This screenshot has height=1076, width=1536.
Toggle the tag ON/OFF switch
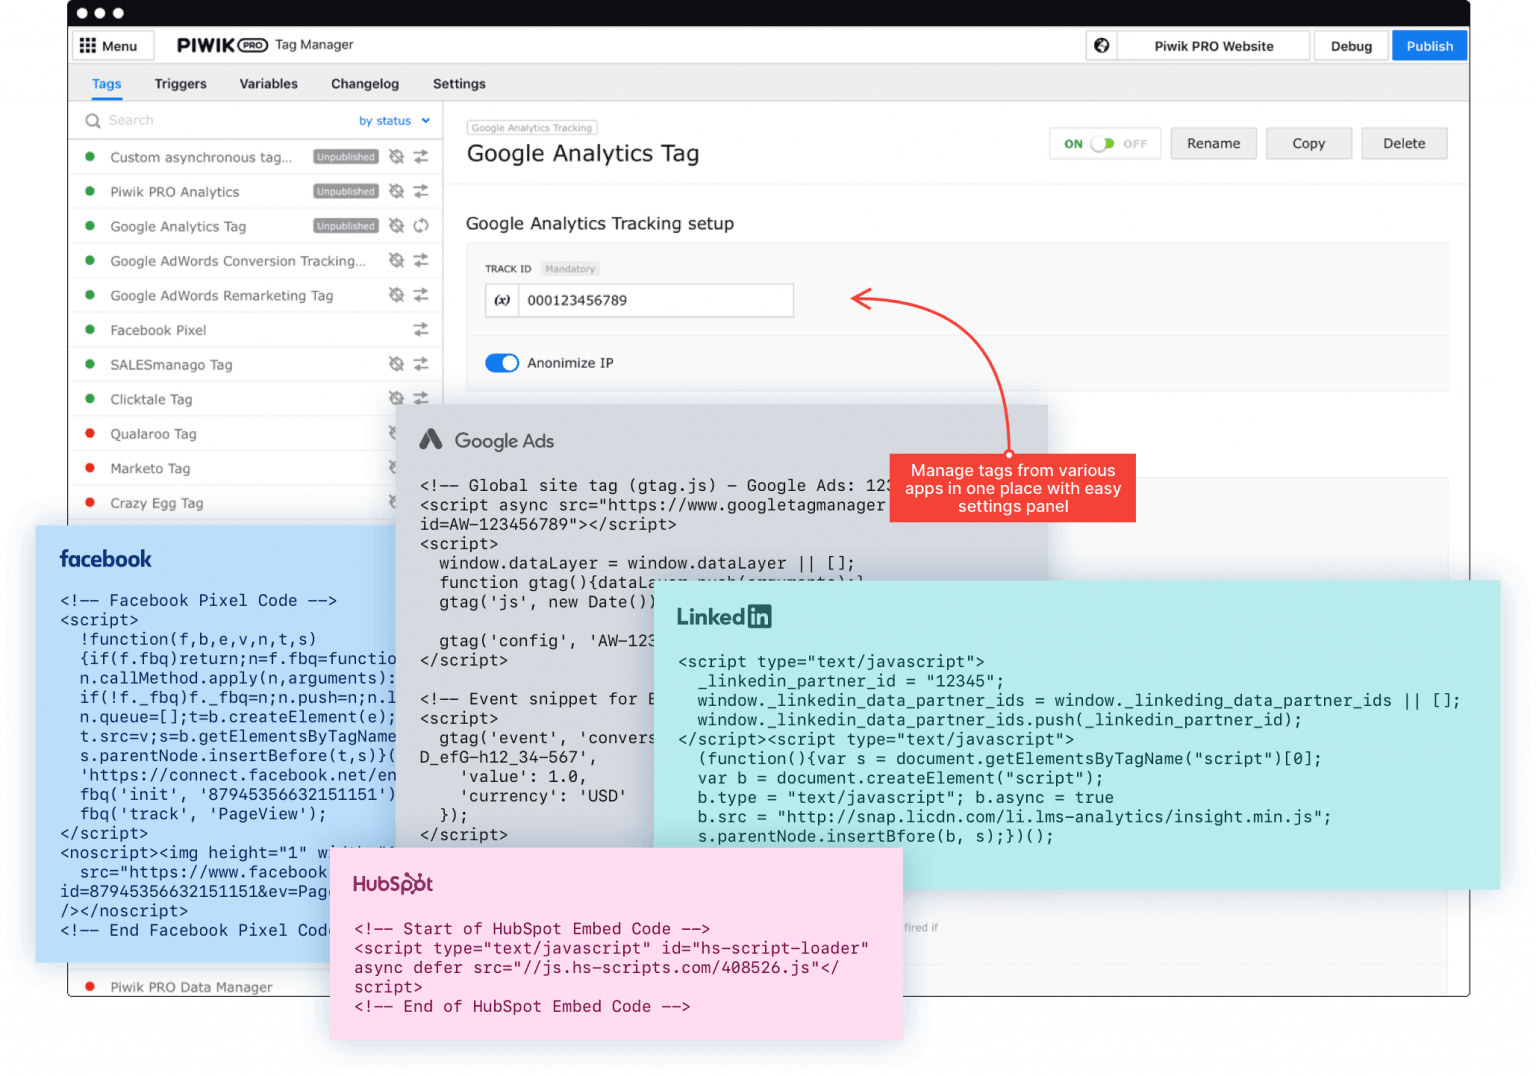click(x=1103, y=144)
